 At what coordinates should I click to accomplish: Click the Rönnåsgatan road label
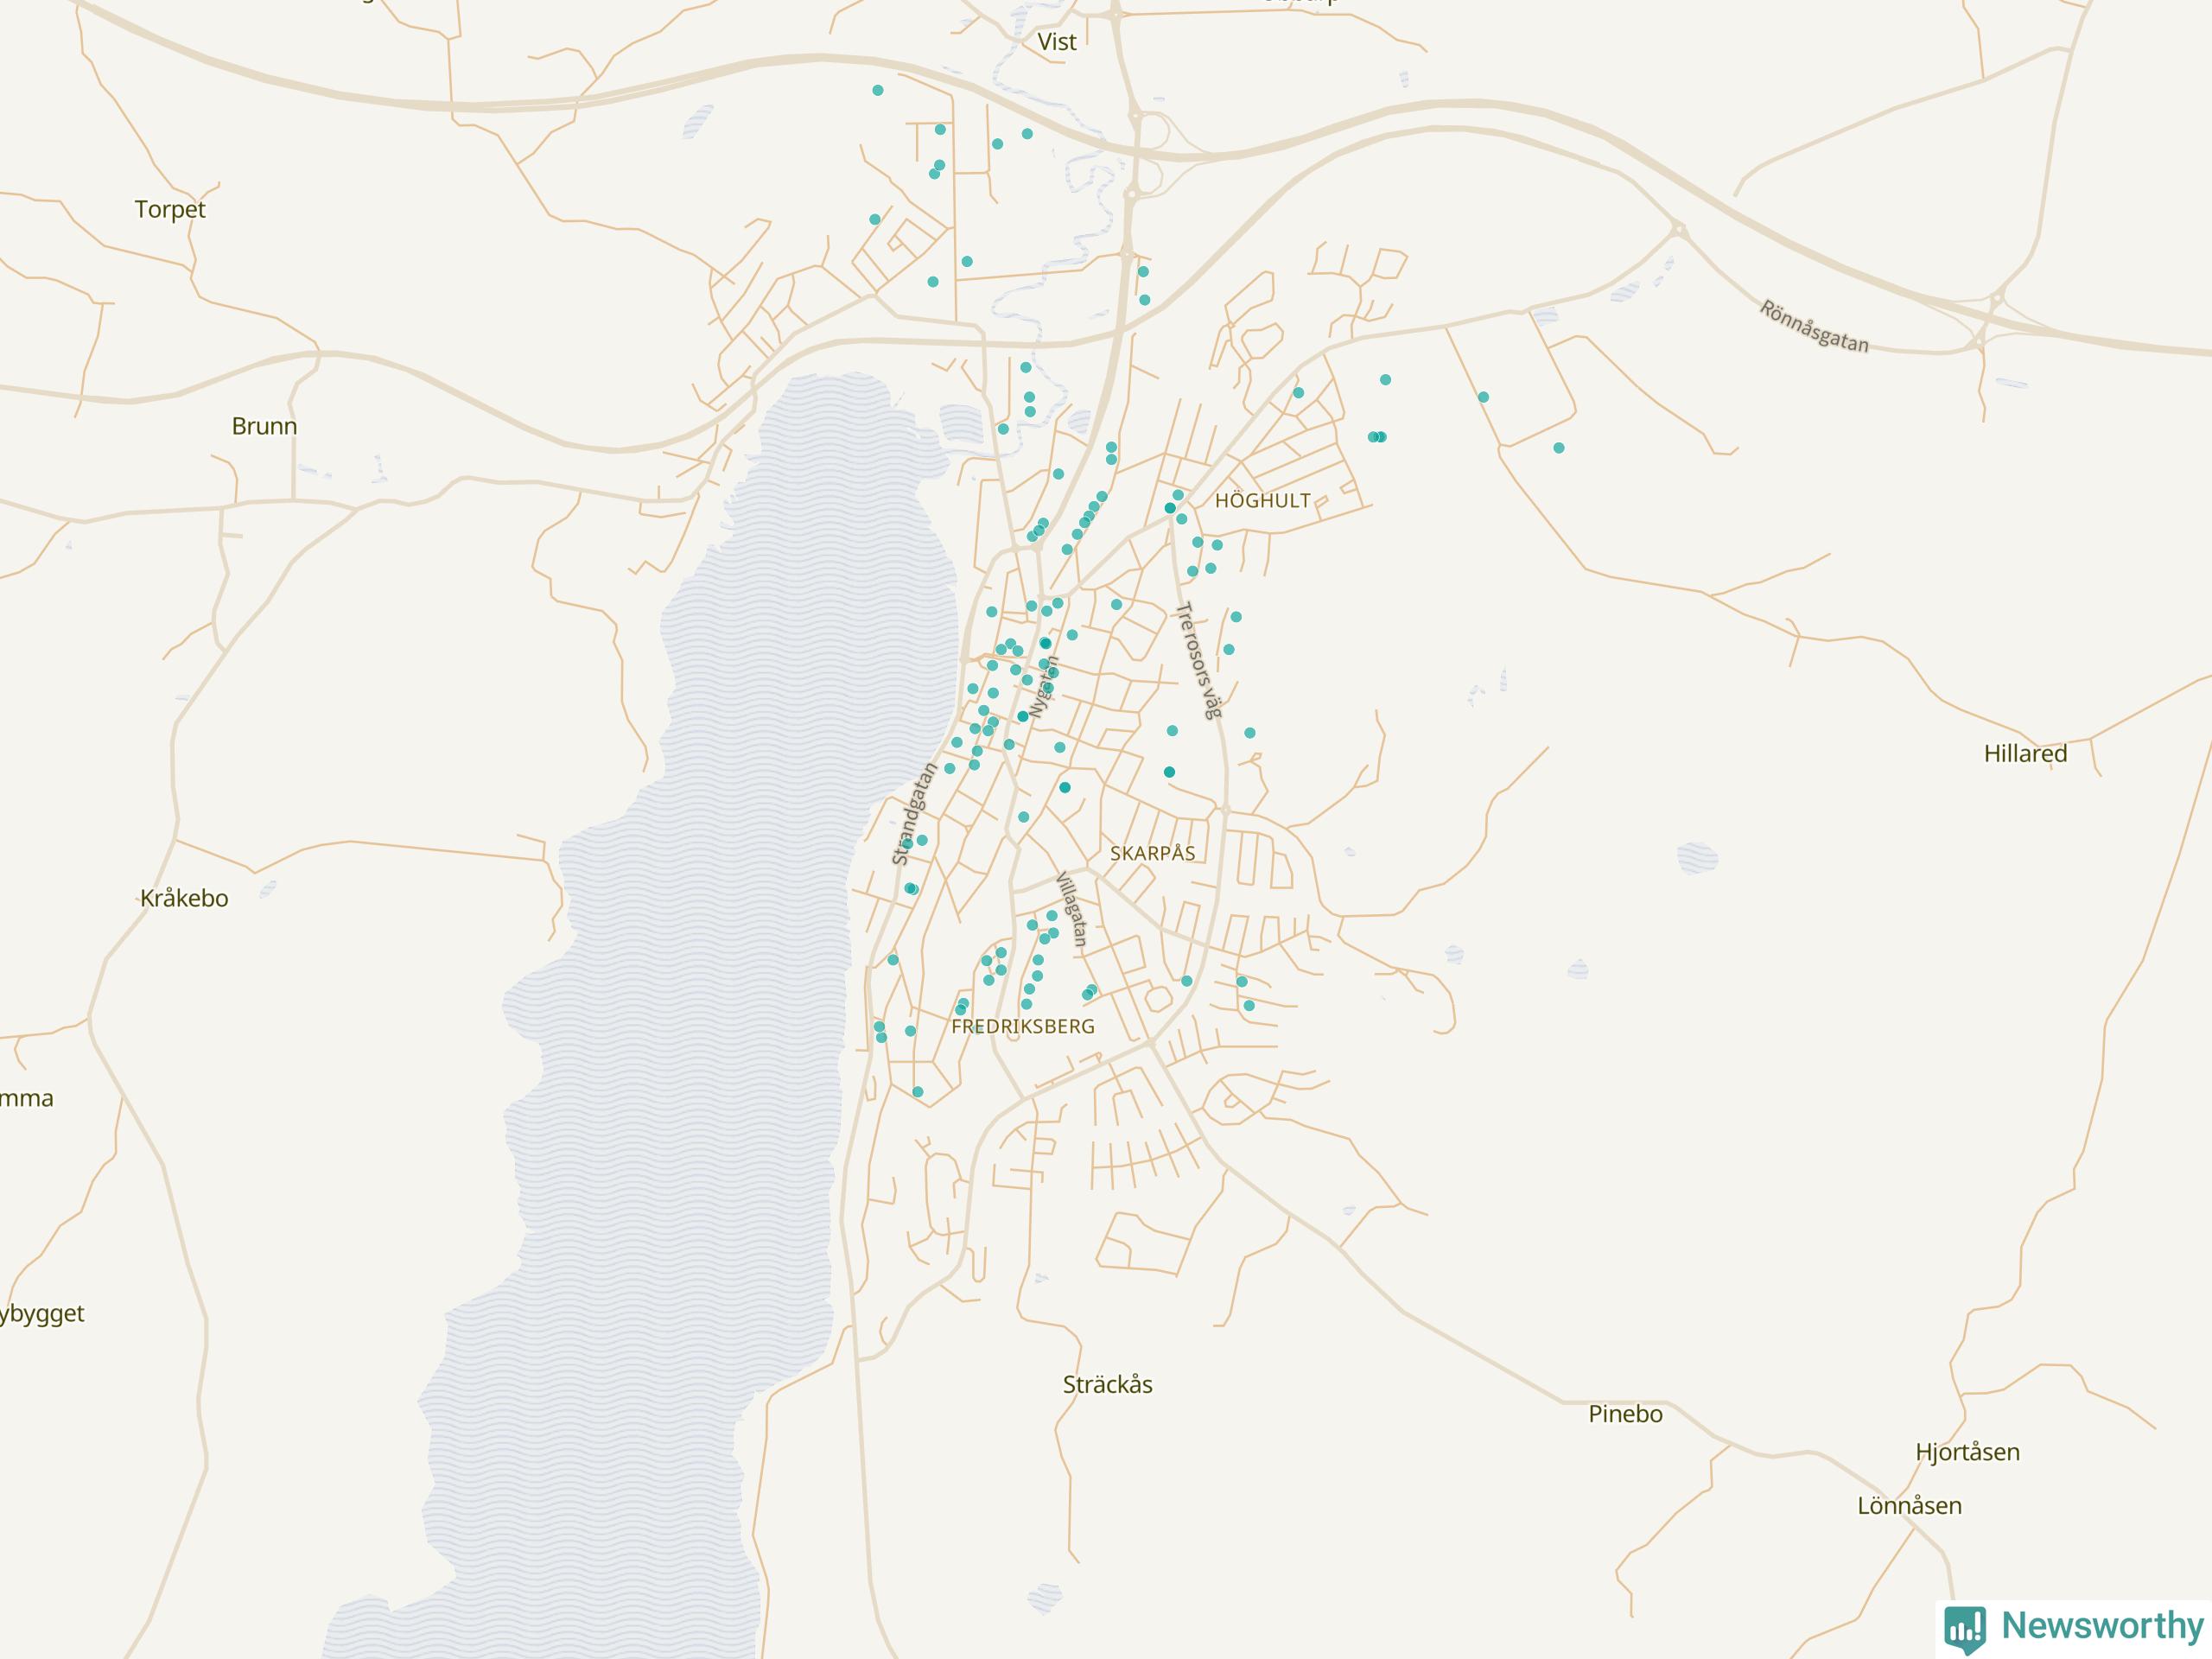pyautogui.click(x=1814, y=326)
